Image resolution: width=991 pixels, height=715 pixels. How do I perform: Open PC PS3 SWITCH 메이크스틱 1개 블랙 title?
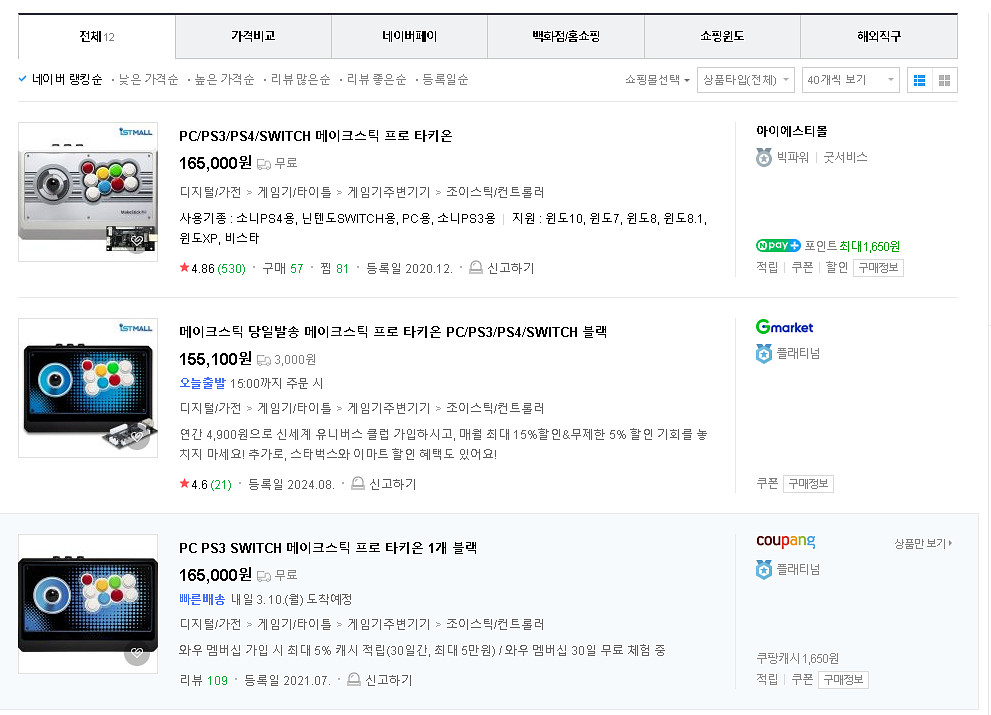tap(328, 548)
